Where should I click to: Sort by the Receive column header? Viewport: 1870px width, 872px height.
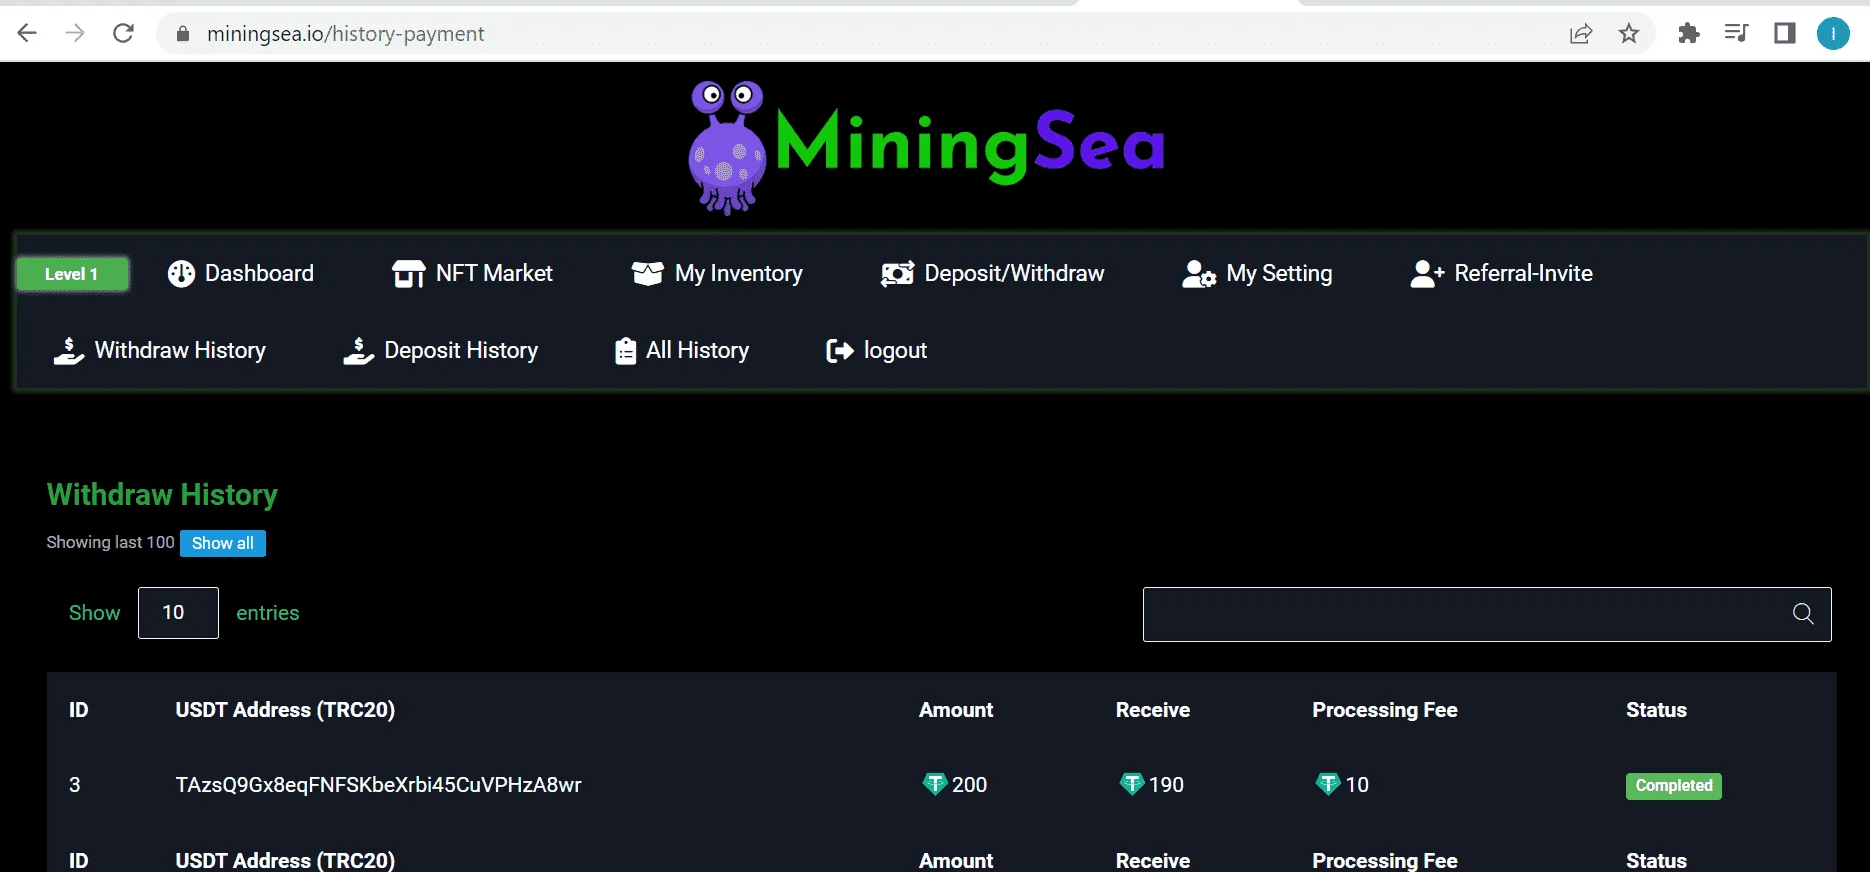pos(1153,710)
